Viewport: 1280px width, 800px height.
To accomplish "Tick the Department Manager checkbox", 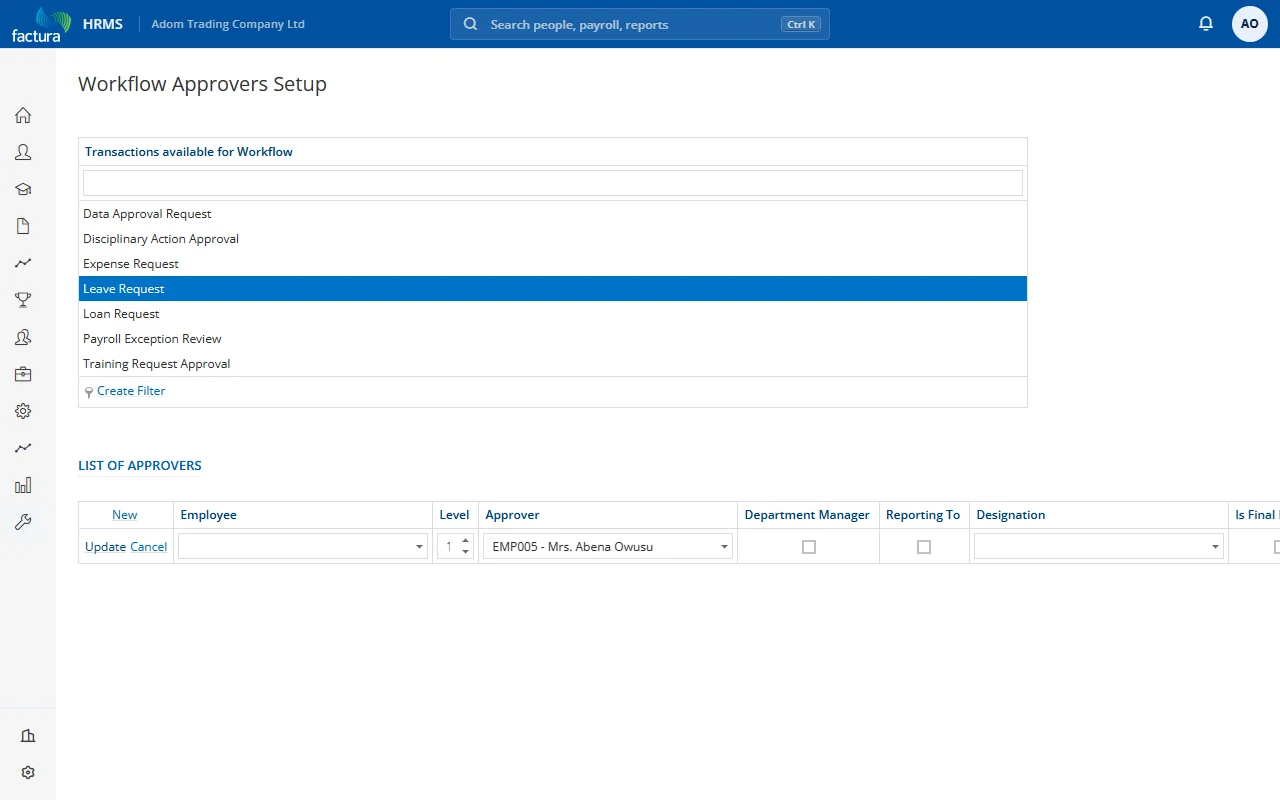I will point(809,547).
